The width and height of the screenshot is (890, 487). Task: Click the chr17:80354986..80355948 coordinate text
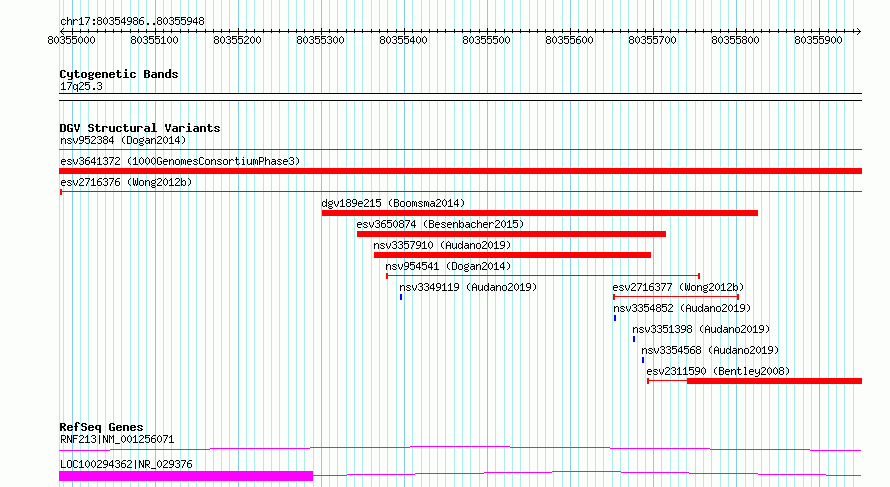pyautogui.click(x=132, y=21)
